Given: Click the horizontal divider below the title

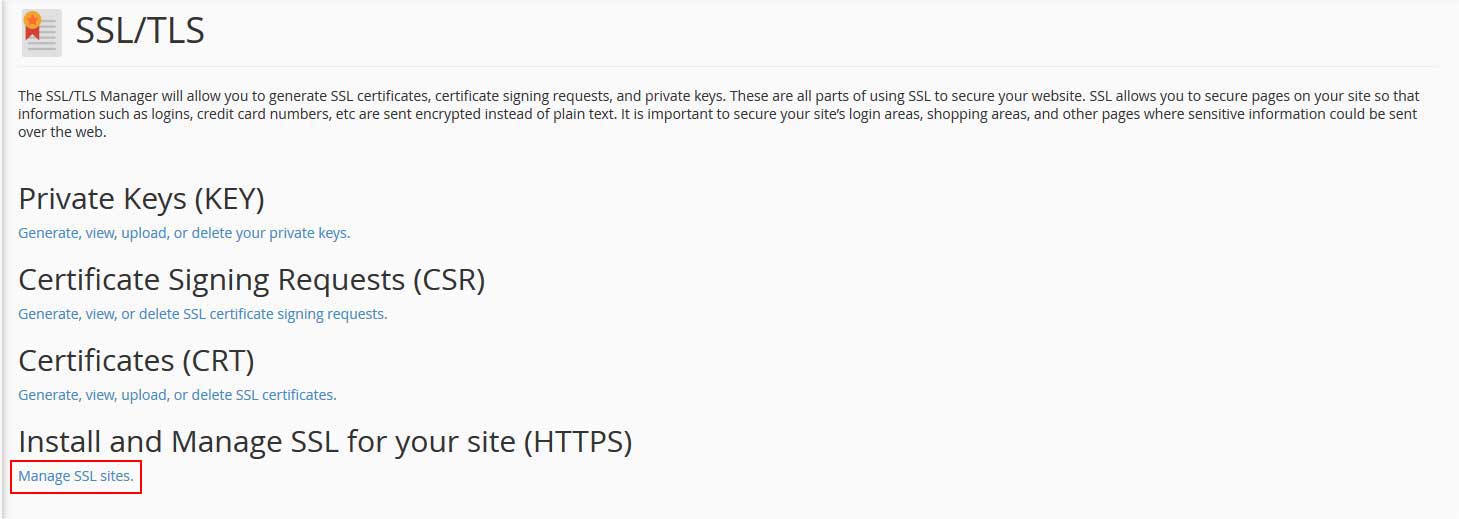Looking at the screenshot, I should pos(728,67).
